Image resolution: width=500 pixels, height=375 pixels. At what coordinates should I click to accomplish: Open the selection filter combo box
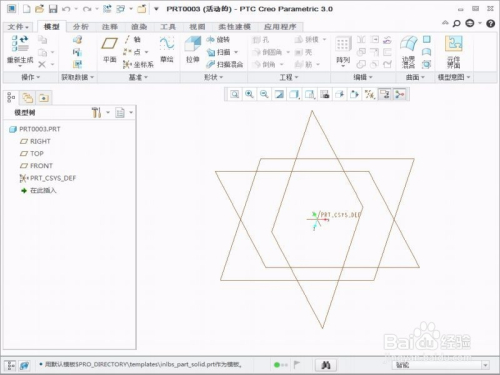click(x=441, y=365)
